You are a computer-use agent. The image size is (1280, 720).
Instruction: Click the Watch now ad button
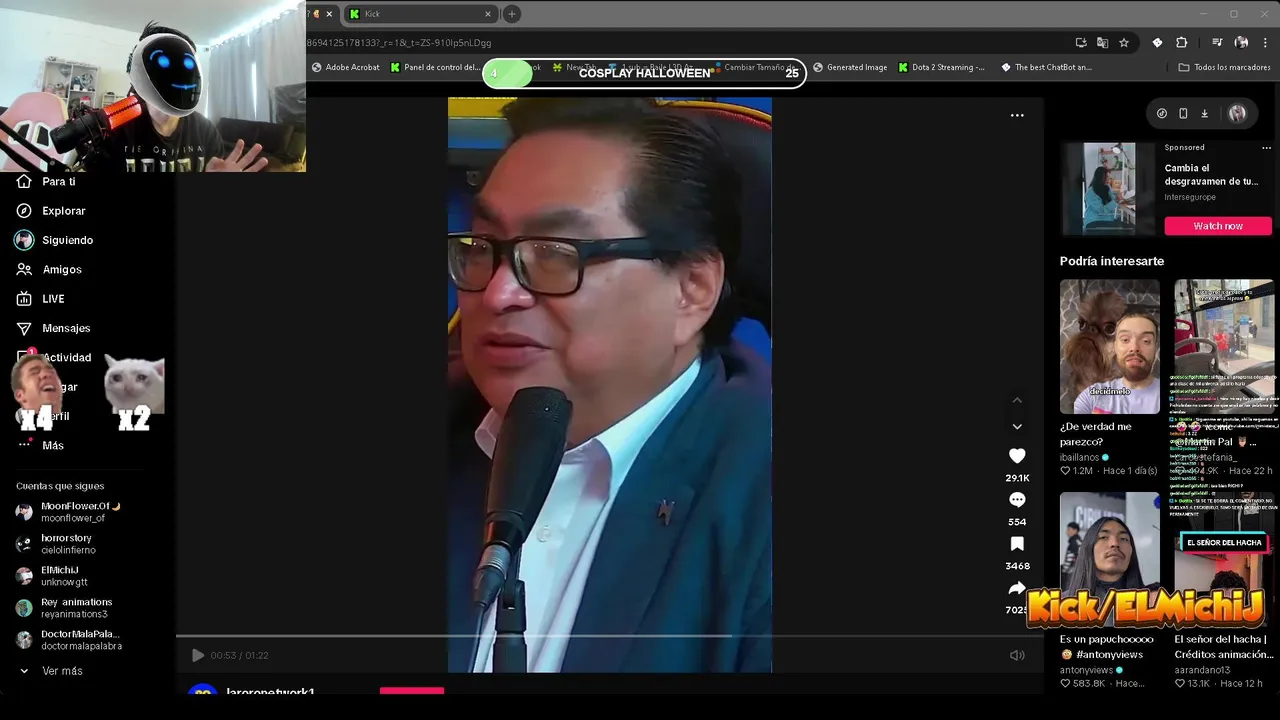coord(1218,226)
